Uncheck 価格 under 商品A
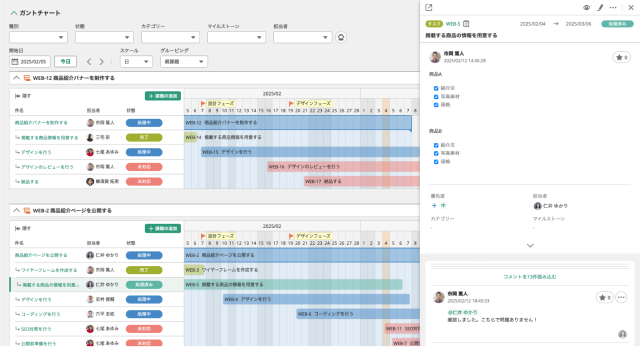This screenshot has height=360, width=640. point(436,105)
